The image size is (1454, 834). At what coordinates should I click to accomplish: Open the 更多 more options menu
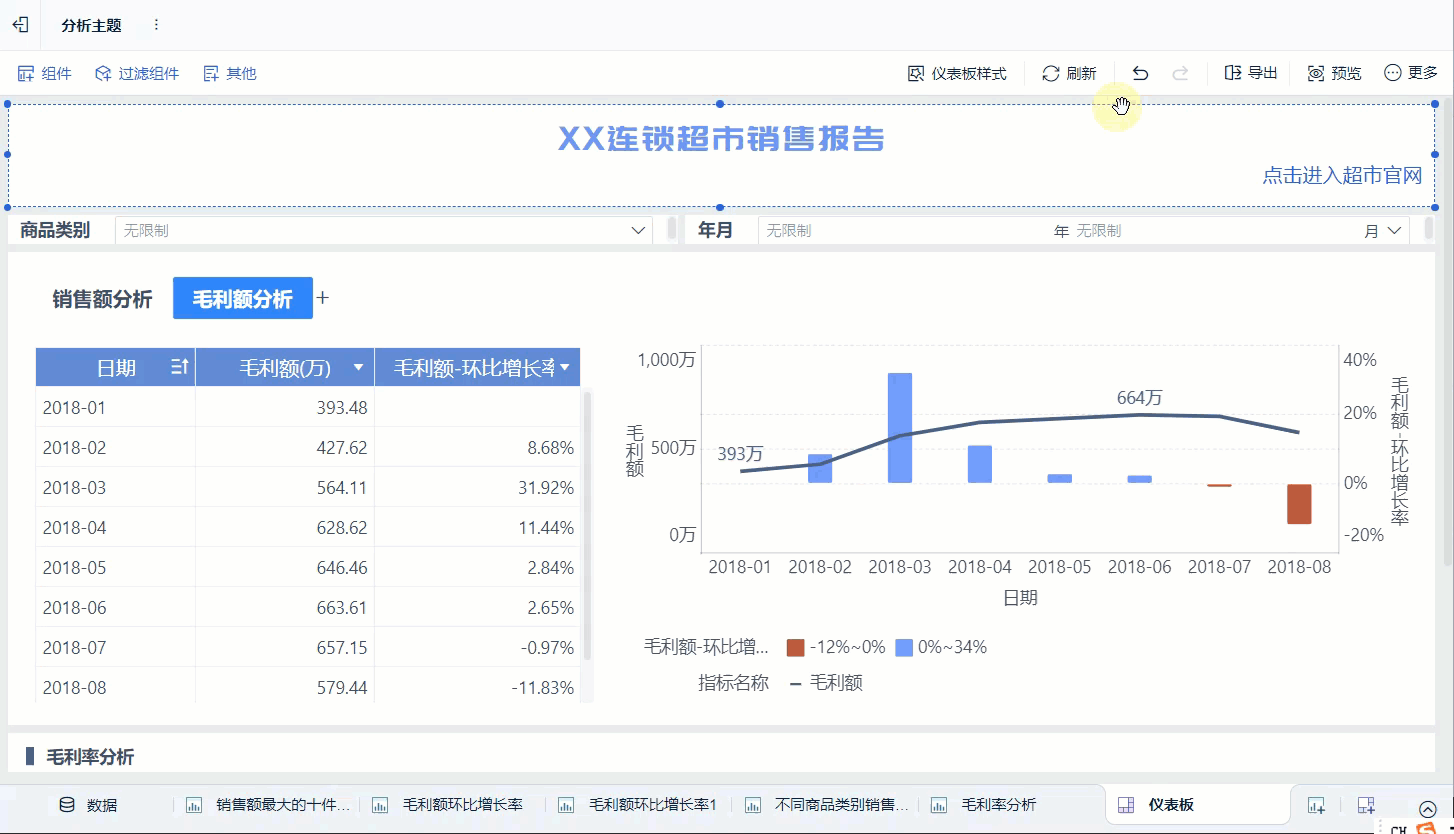[1410, 73]
